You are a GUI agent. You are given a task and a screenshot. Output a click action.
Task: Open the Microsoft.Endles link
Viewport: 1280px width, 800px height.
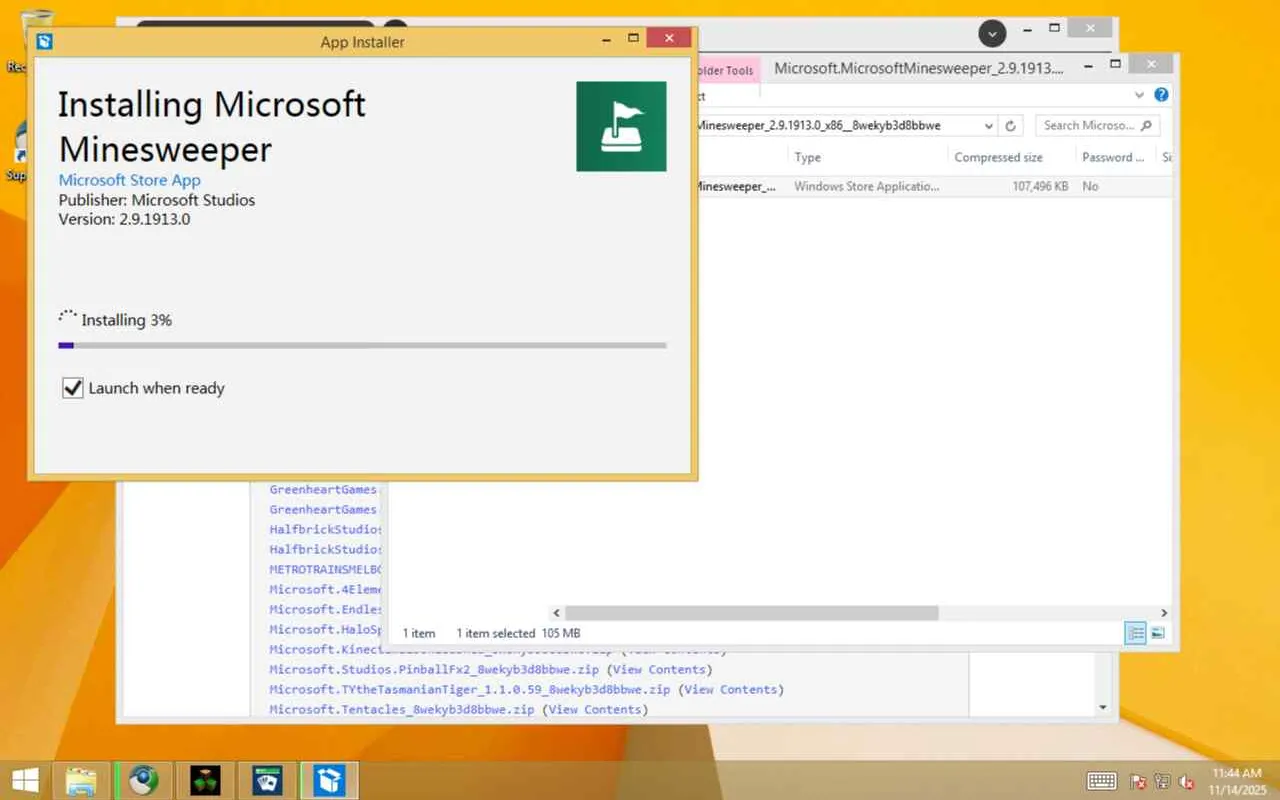pos(325,609)
